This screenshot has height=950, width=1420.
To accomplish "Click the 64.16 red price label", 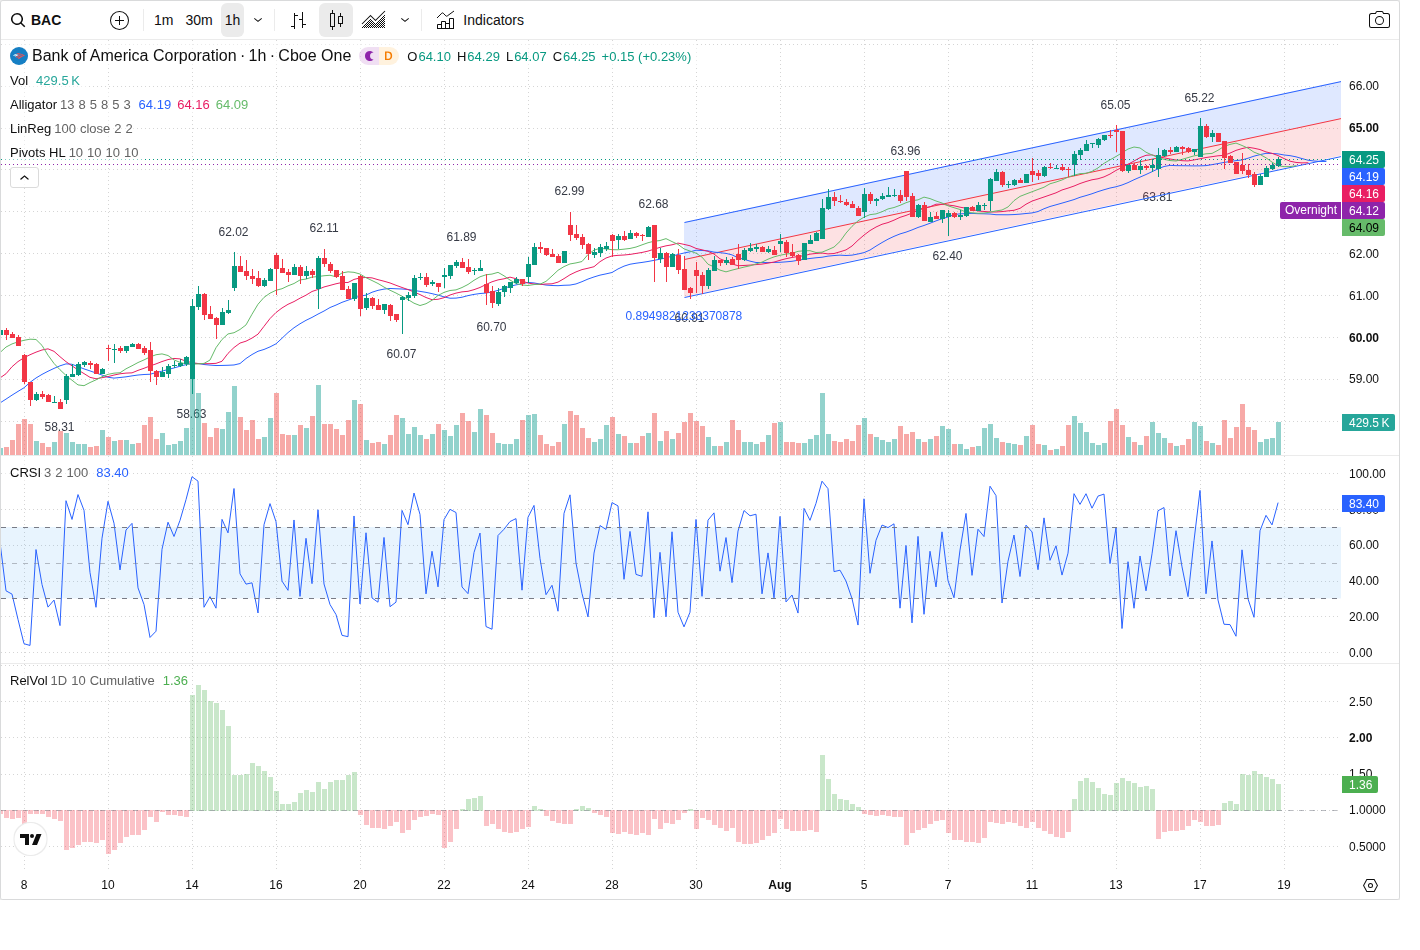I will pos(1363,194).
